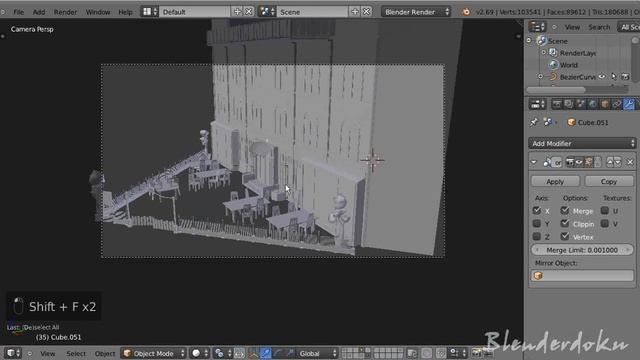Adjust the Merge Limit value slider
This screenshot has width=640, height=360.
click(582, 250)
